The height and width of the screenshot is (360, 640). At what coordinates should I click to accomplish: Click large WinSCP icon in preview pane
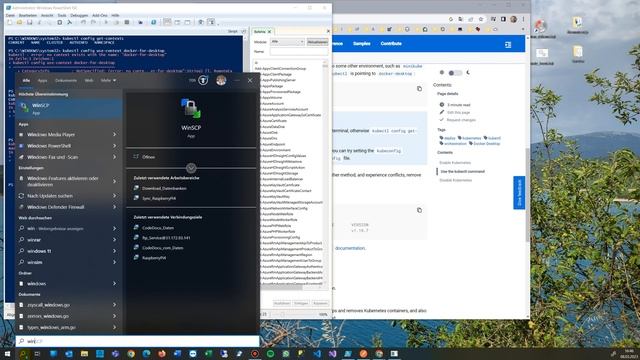[191, 109]
